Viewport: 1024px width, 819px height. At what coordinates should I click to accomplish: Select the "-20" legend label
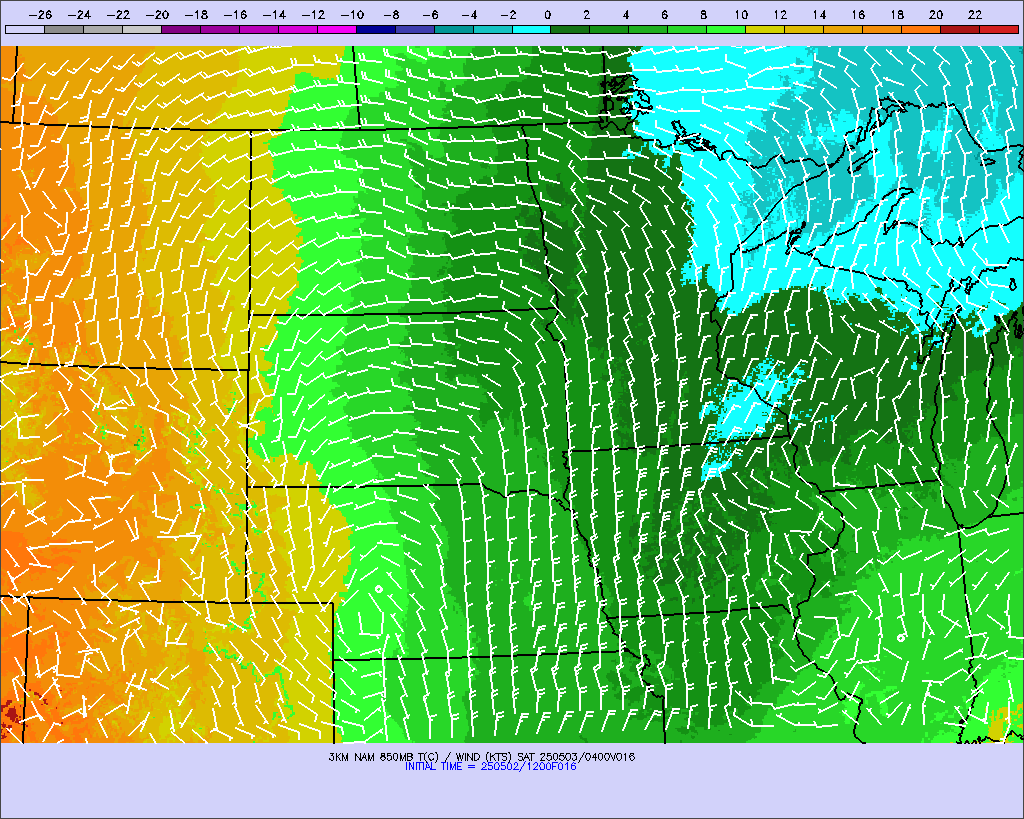coord(157,15)
